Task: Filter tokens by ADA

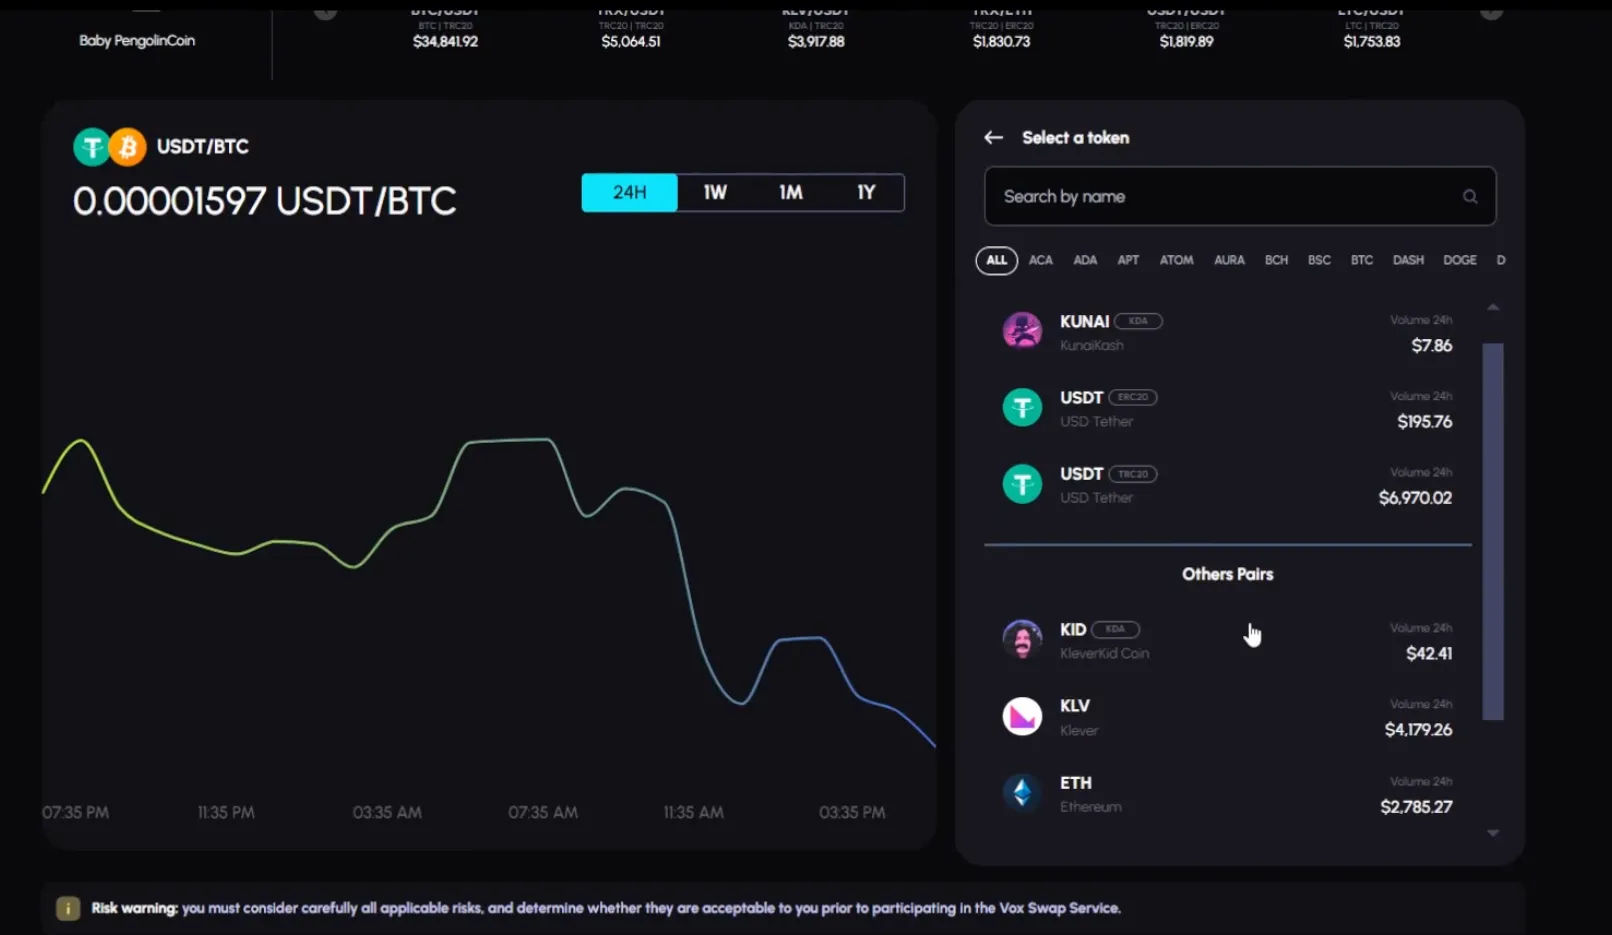Action: click(x=1085, y=260)
